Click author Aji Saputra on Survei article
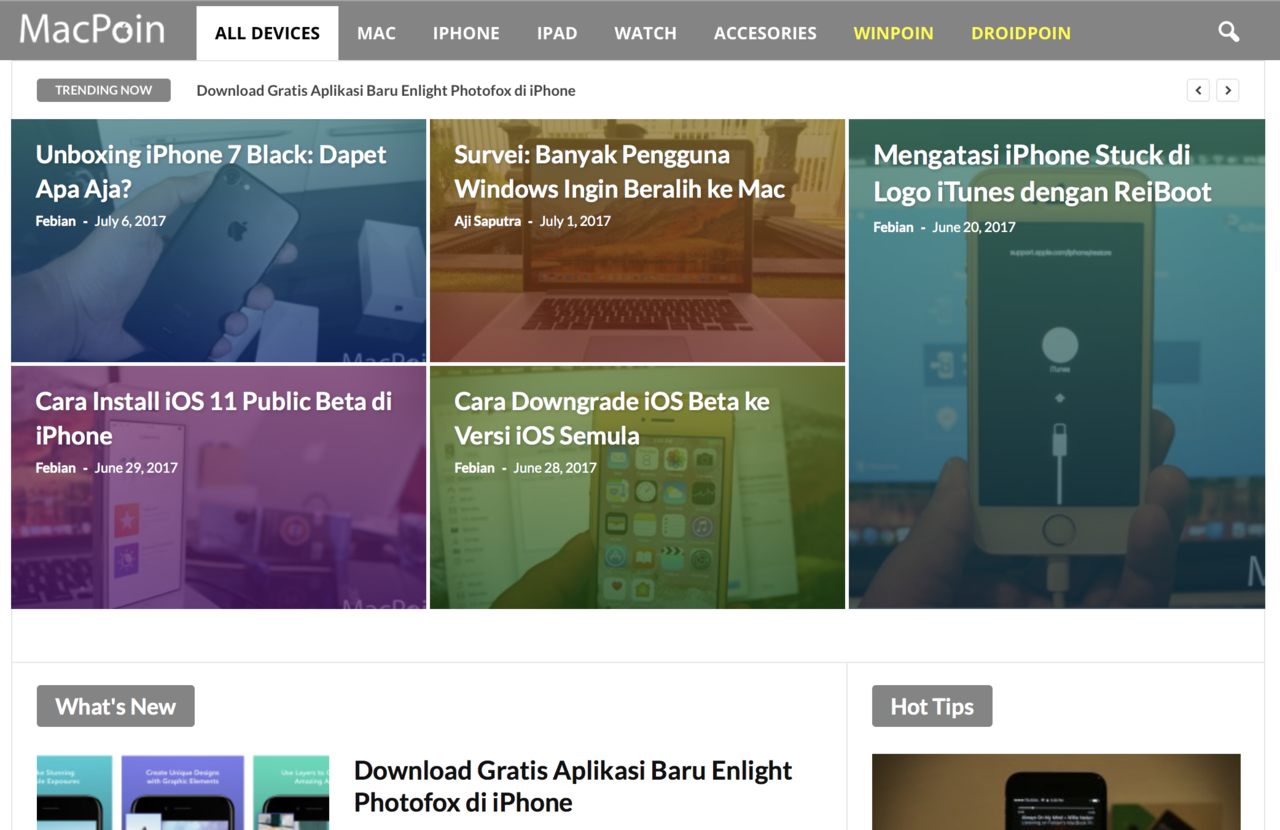This screenshot has height=830, width=1280. [x=487, y=221]
